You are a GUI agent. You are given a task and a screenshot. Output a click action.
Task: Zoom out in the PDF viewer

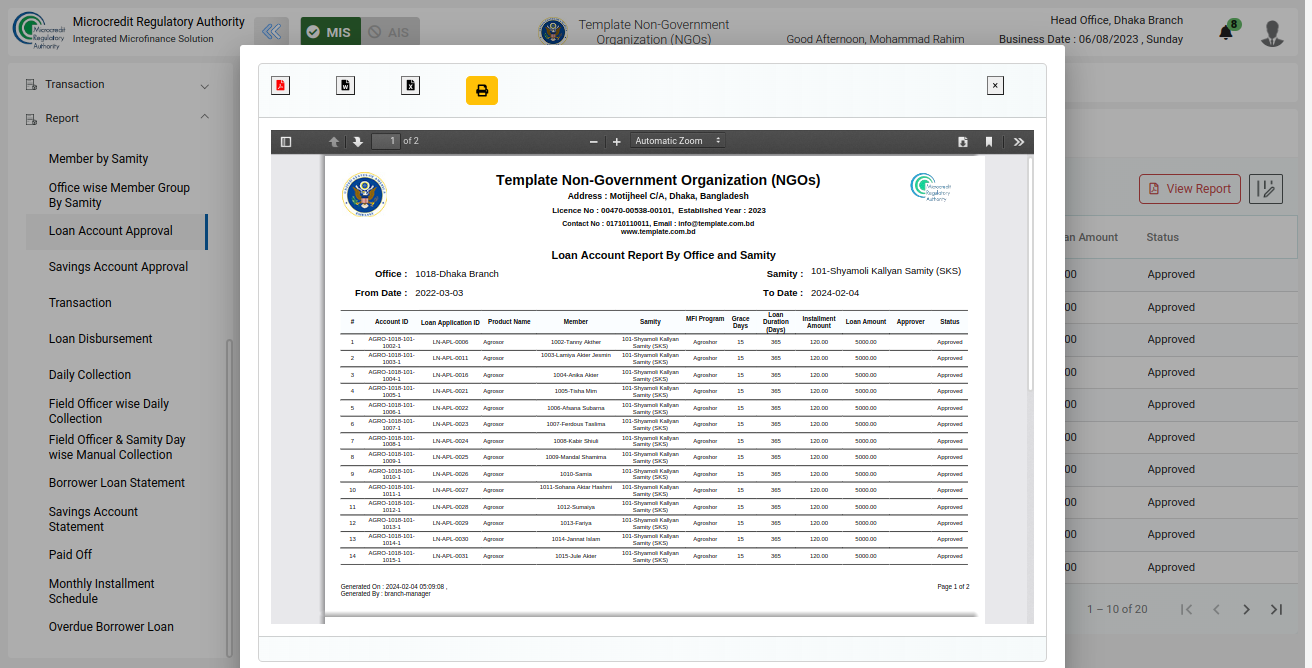[594, 142]
